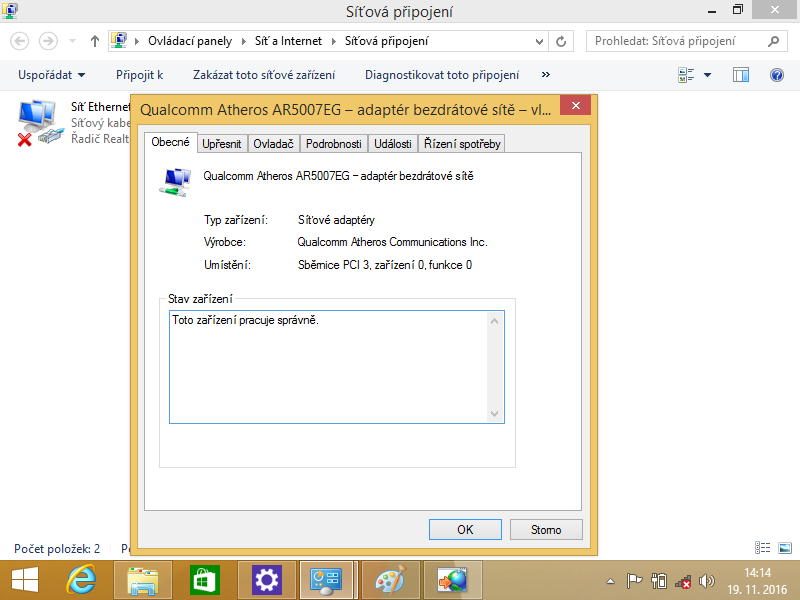Click 'Síťové adaptéry' device type value
This screenshot has width=800, height=600.
pyautogui.click(x=336, y=220)
